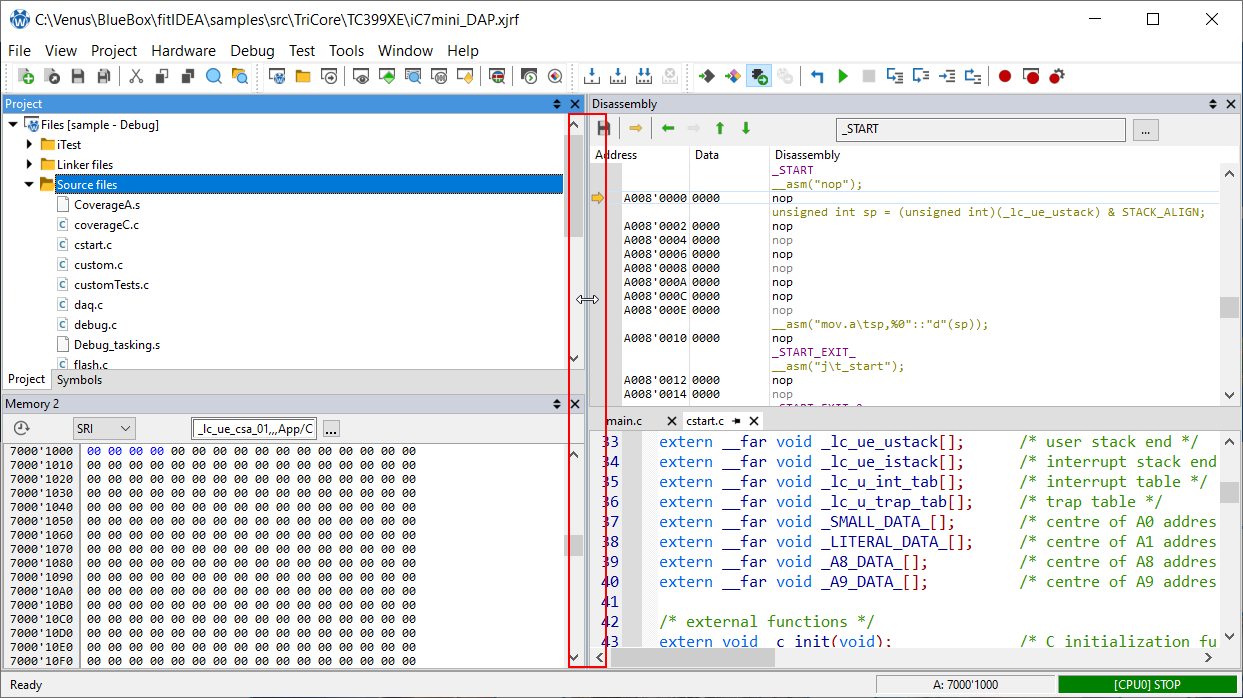Switch to the main.c editor tab
Screen dimensions: 1243x698
coord(624,421)
